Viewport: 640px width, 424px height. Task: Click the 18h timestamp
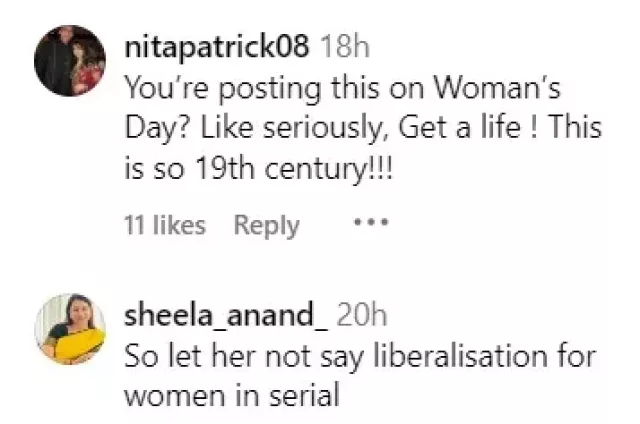pyautogui.click(x=344, y=46)
